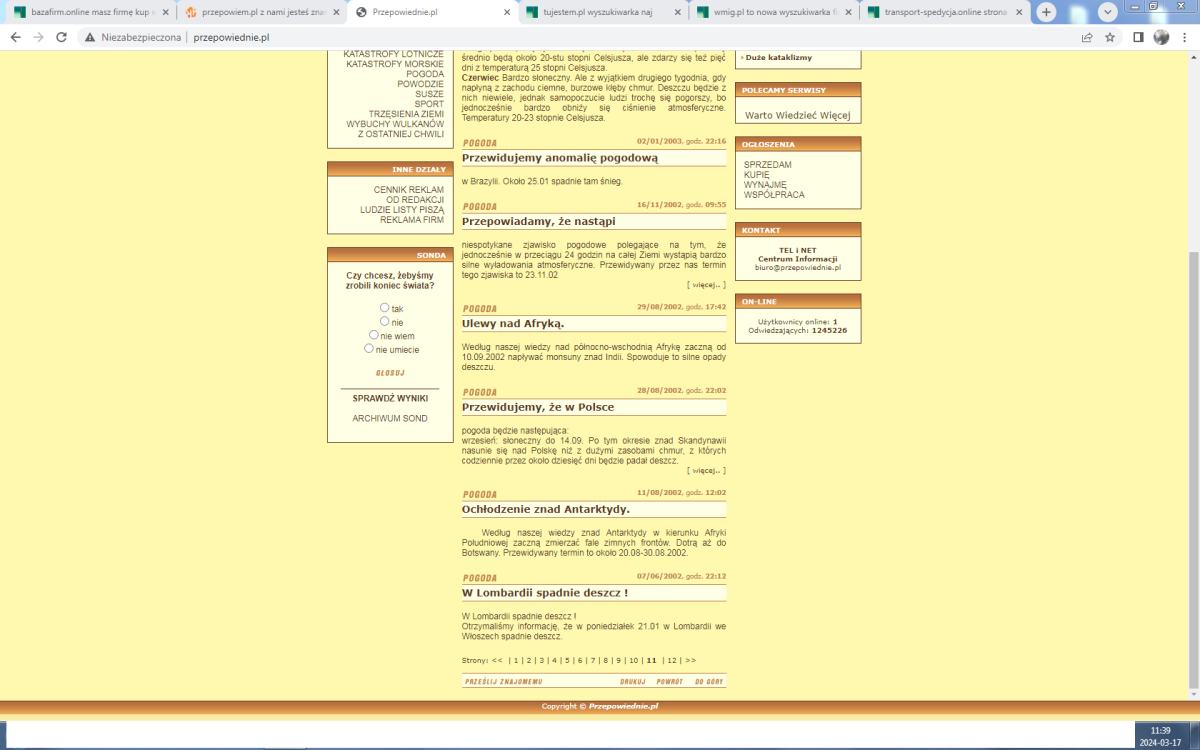This screenshot has width=1200, height=750.
Task: Click the browser back arrow
Action: [x=15, y=37]
